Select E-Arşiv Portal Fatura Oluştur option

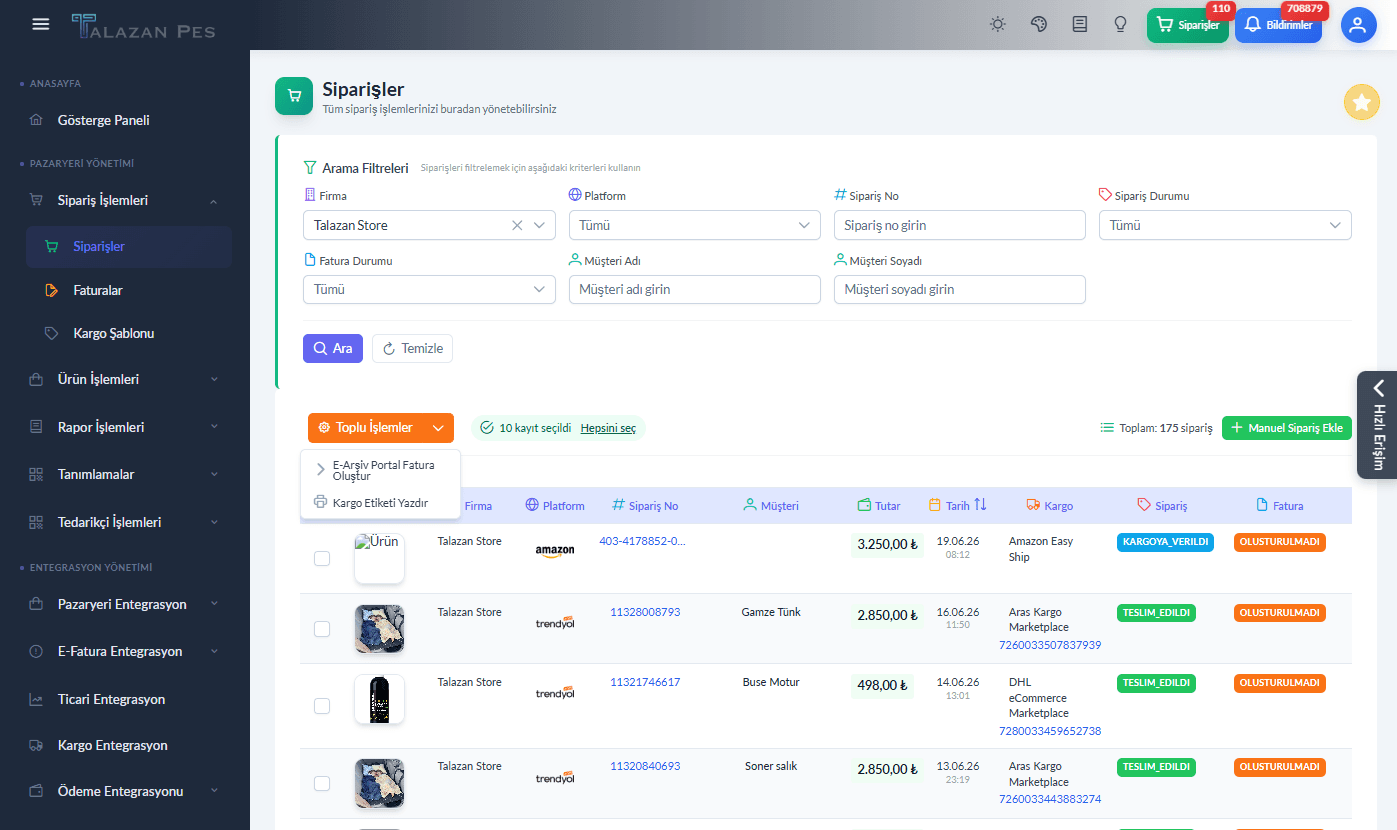pyautogui.click(x=380, y=470)
